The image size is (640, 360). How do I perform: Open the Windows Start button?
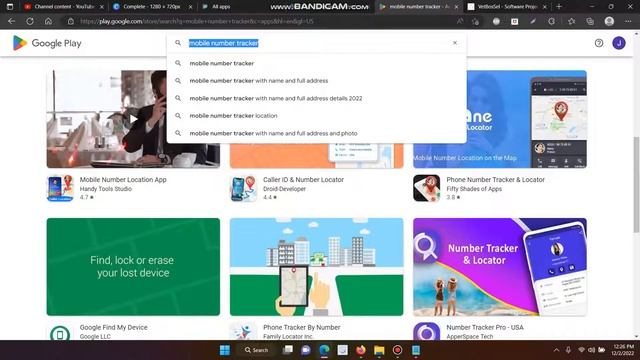pyautogui.click(x=224, y=350)
